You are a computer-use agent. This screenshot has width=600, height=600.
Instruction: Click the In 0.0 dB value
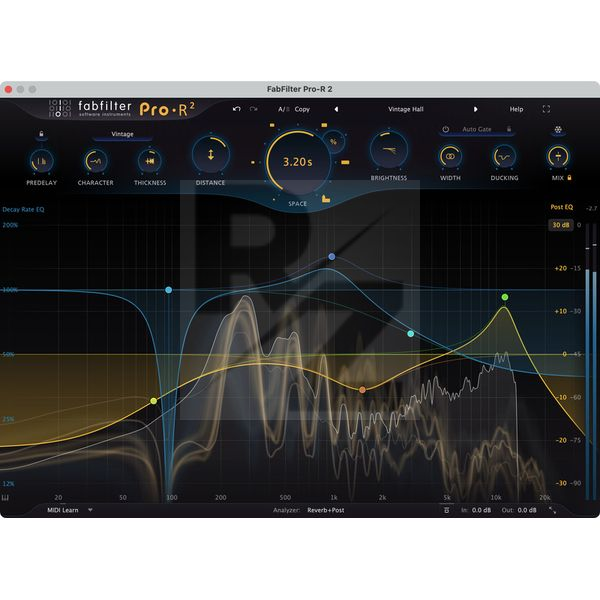click(x=481, y=510)
